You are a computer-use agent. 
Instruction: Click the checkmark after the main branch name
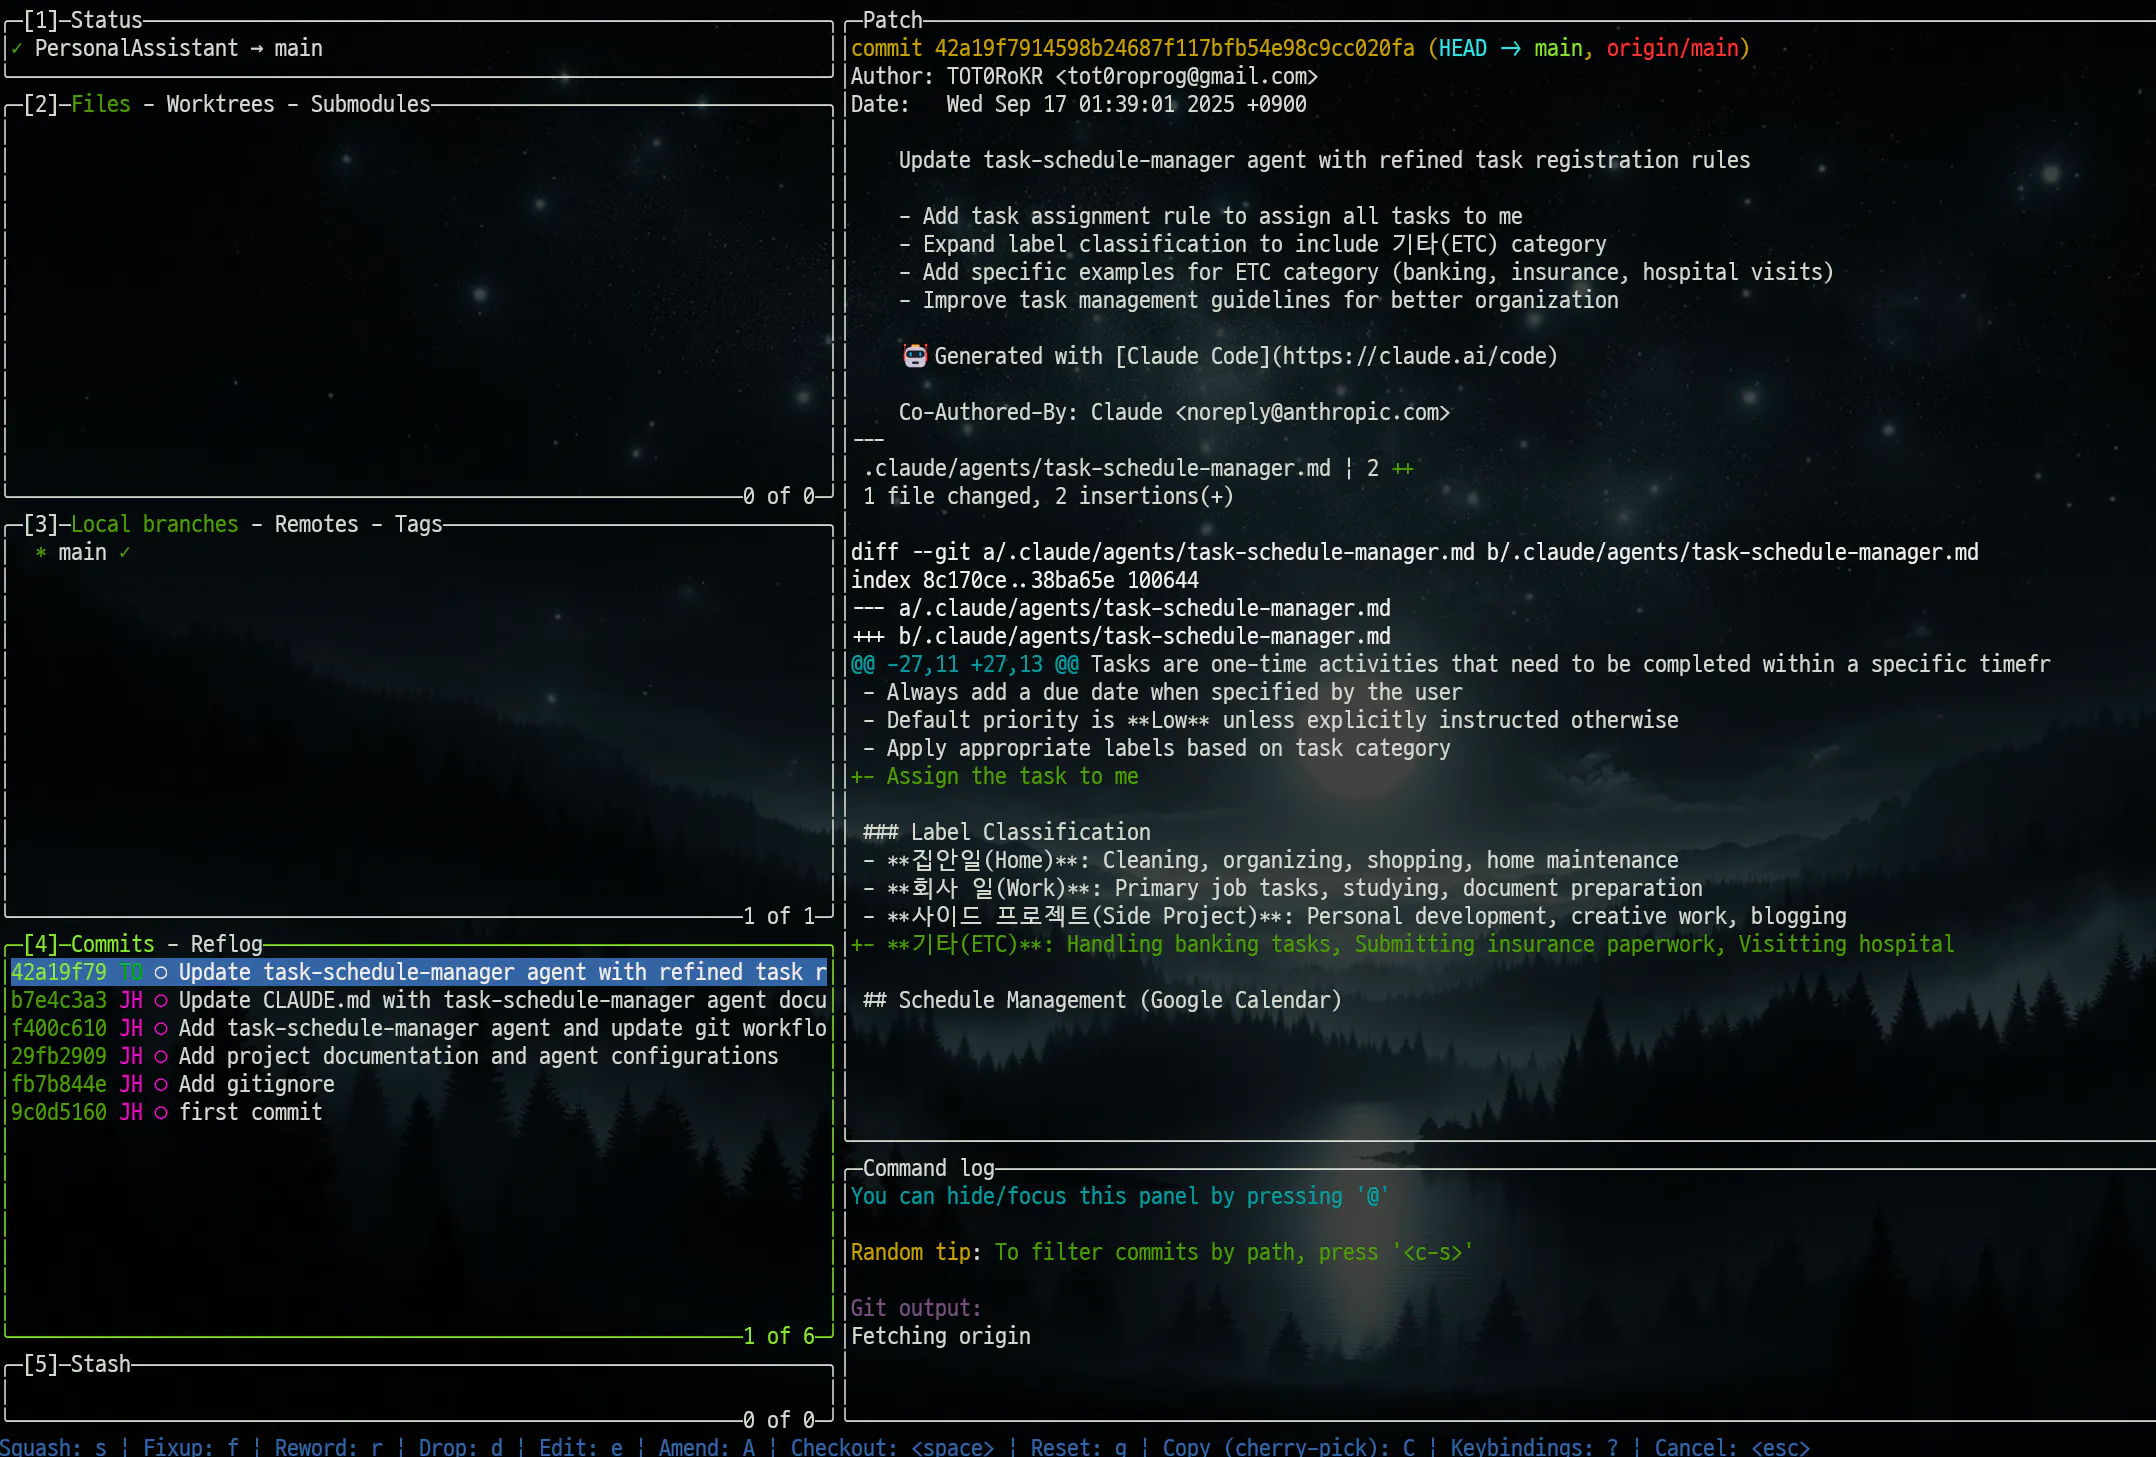pos(125,552)
